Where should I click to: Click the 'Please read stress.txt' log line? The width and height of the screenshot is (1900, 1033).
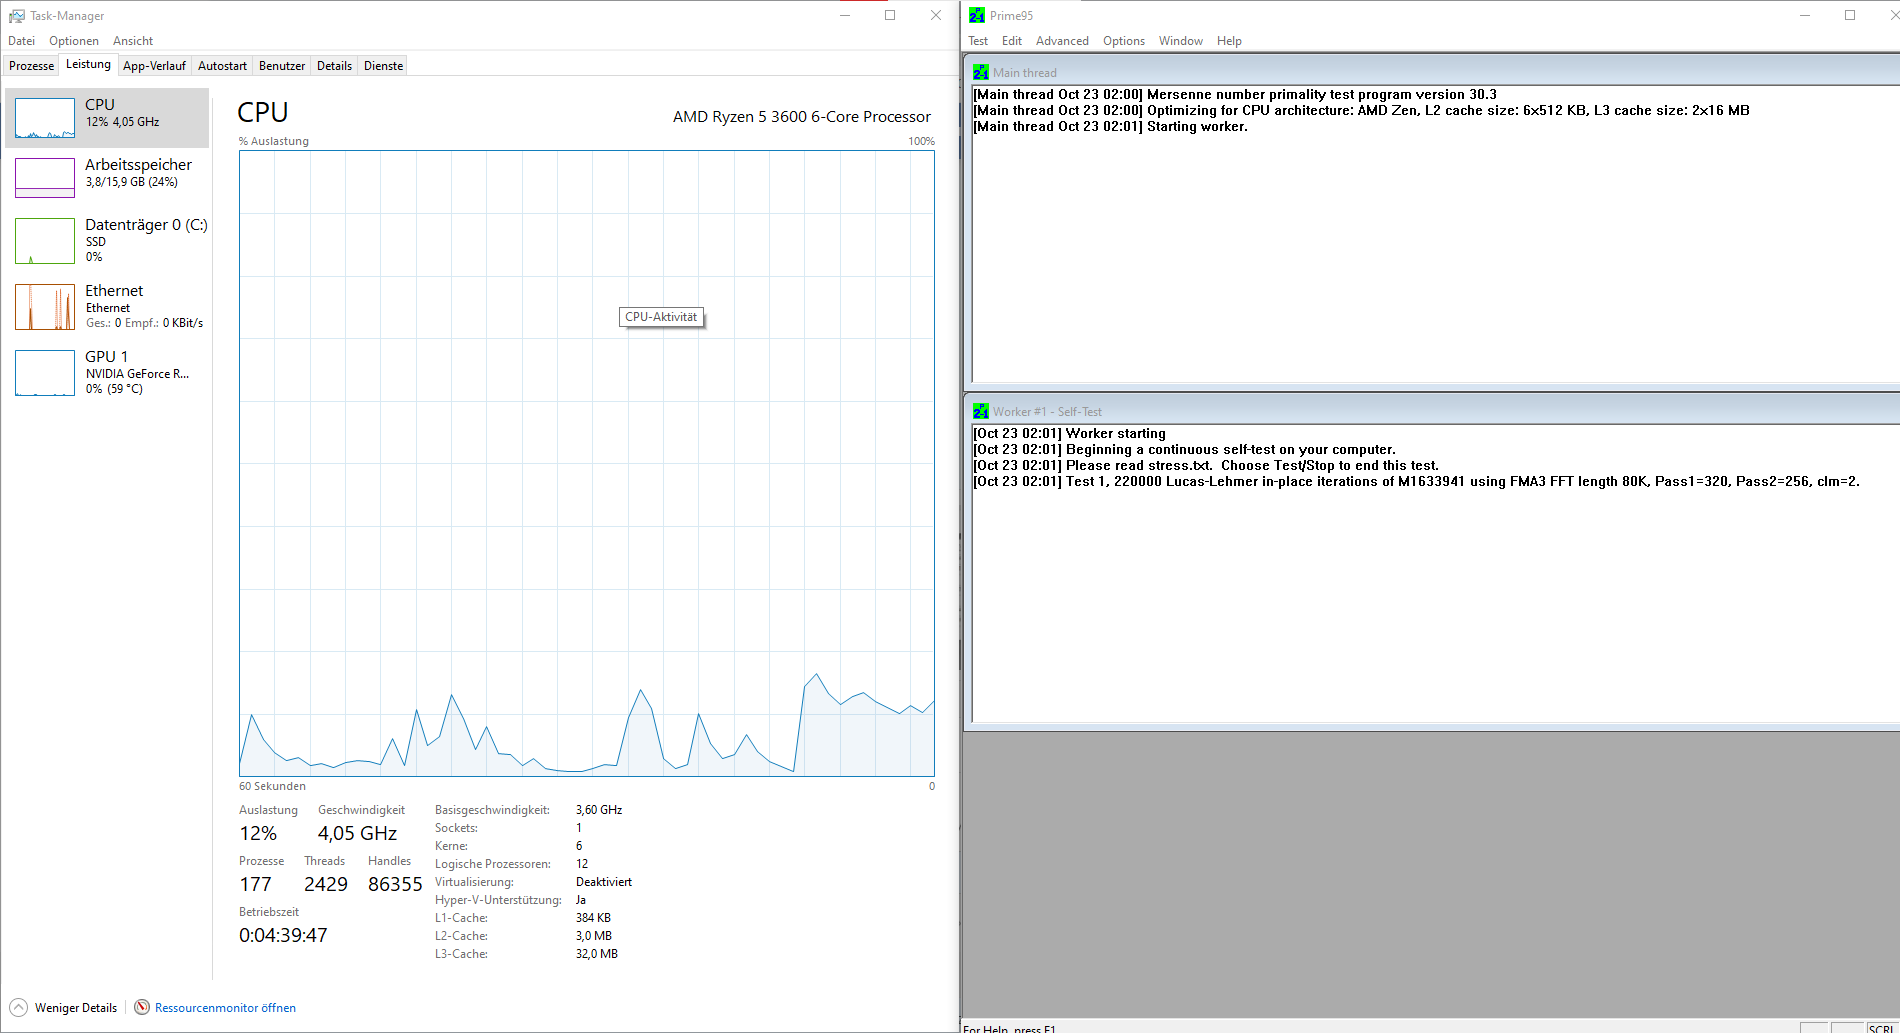click(1207, 466)
